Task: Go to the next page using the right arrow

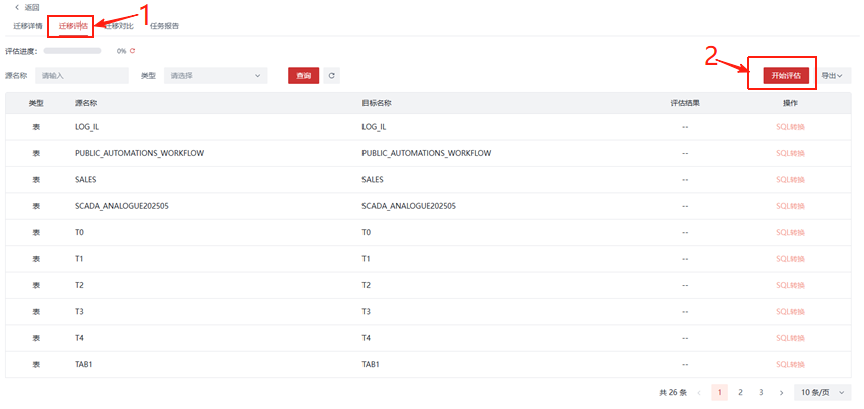Action: [x=781, y=393]
